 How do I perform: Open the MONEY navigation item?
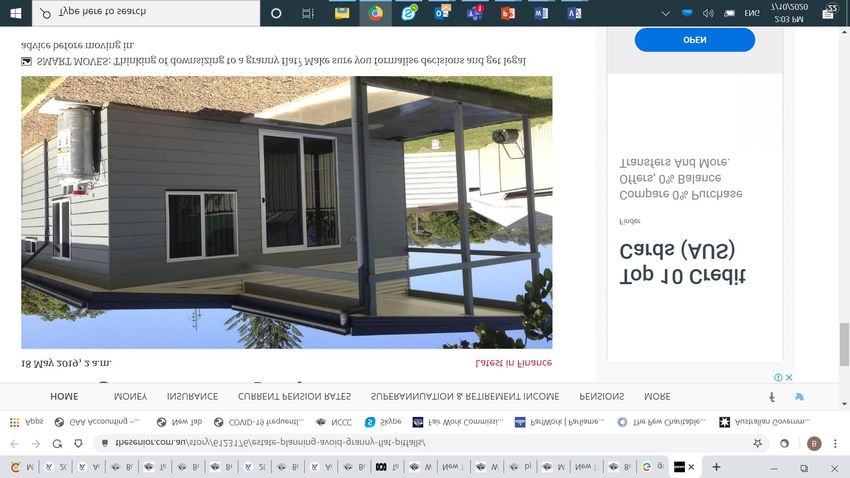[130, 397]
